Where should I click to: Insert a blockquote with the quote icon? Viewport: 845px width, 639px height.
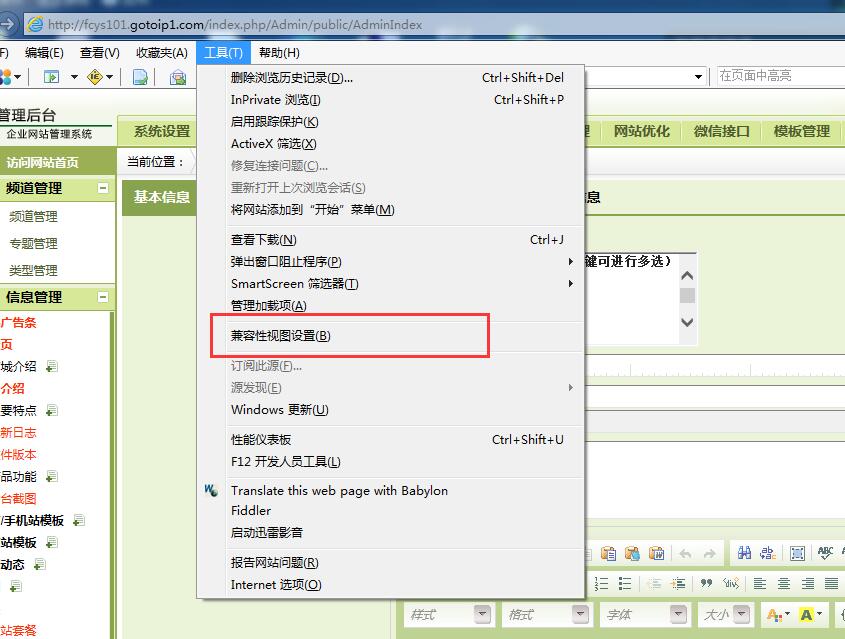(707, 583)
